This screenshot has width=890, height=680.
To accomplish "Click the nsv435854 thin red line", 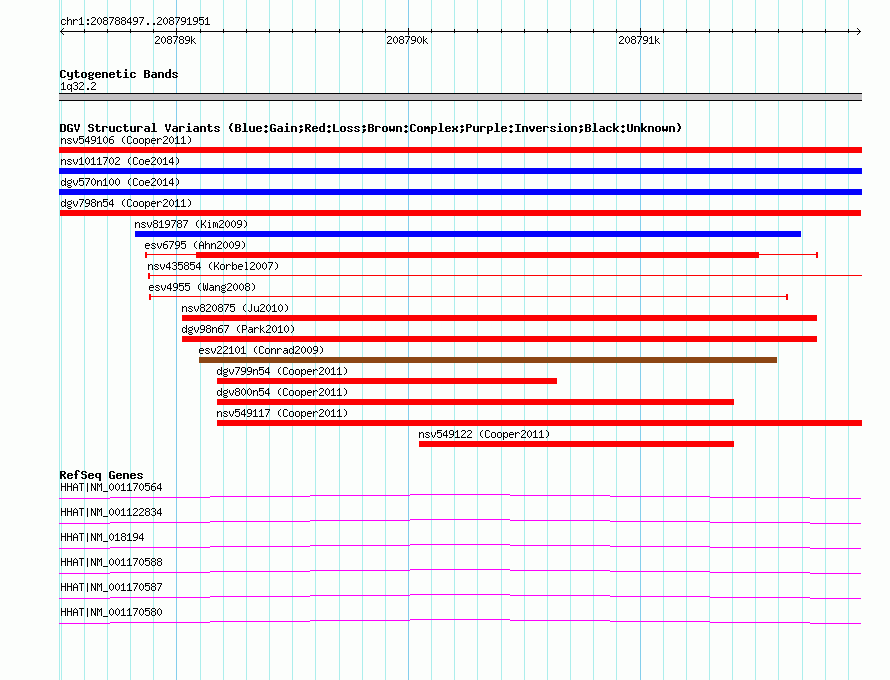I will 505,276.
